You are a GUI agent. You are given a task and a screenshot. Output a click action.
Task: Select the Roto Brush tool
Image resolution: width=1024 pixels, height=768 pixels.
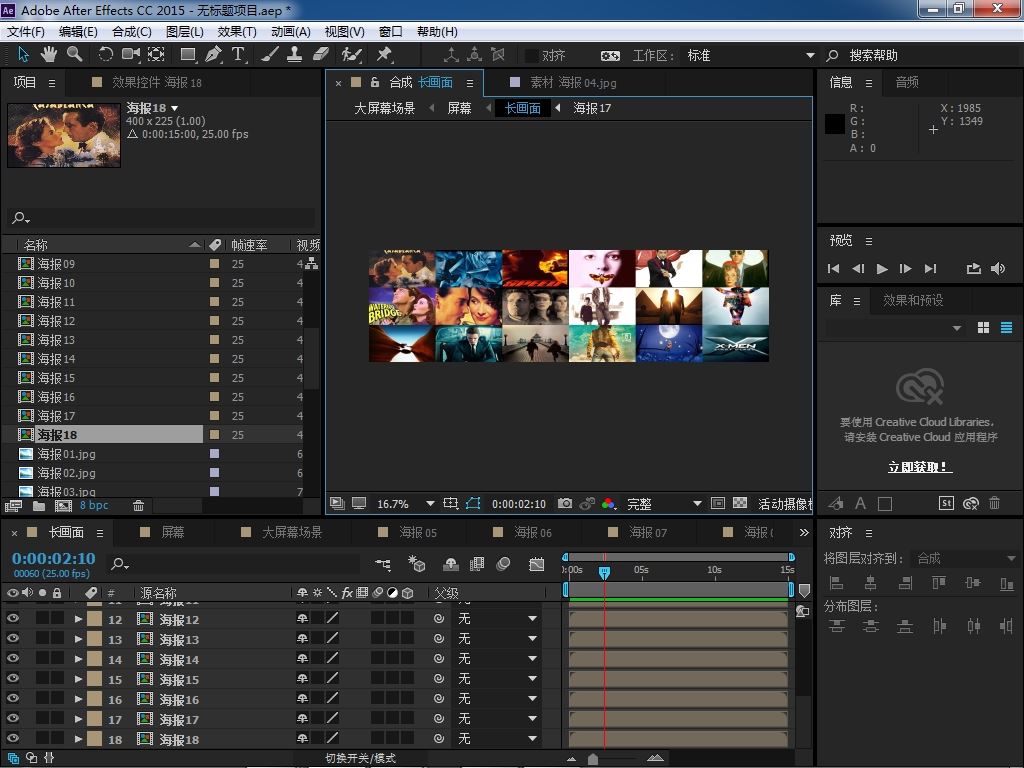(x=351, y=55)
